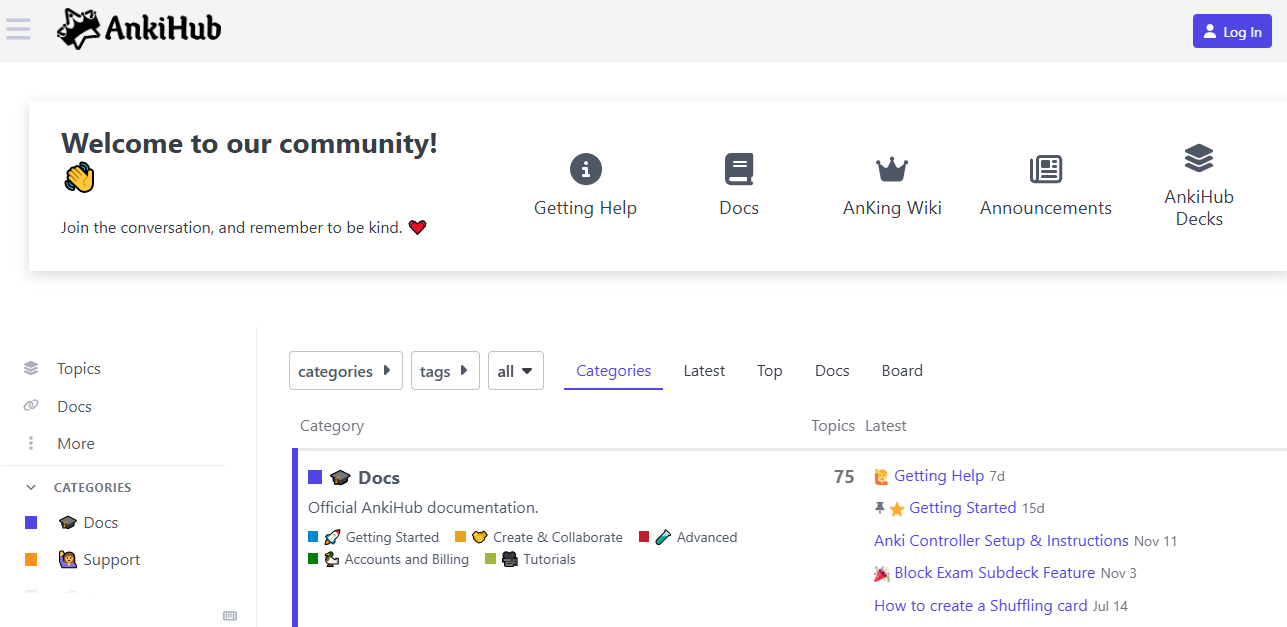
Task: Open the categories filter dropdown
Action: click(346, 371)
